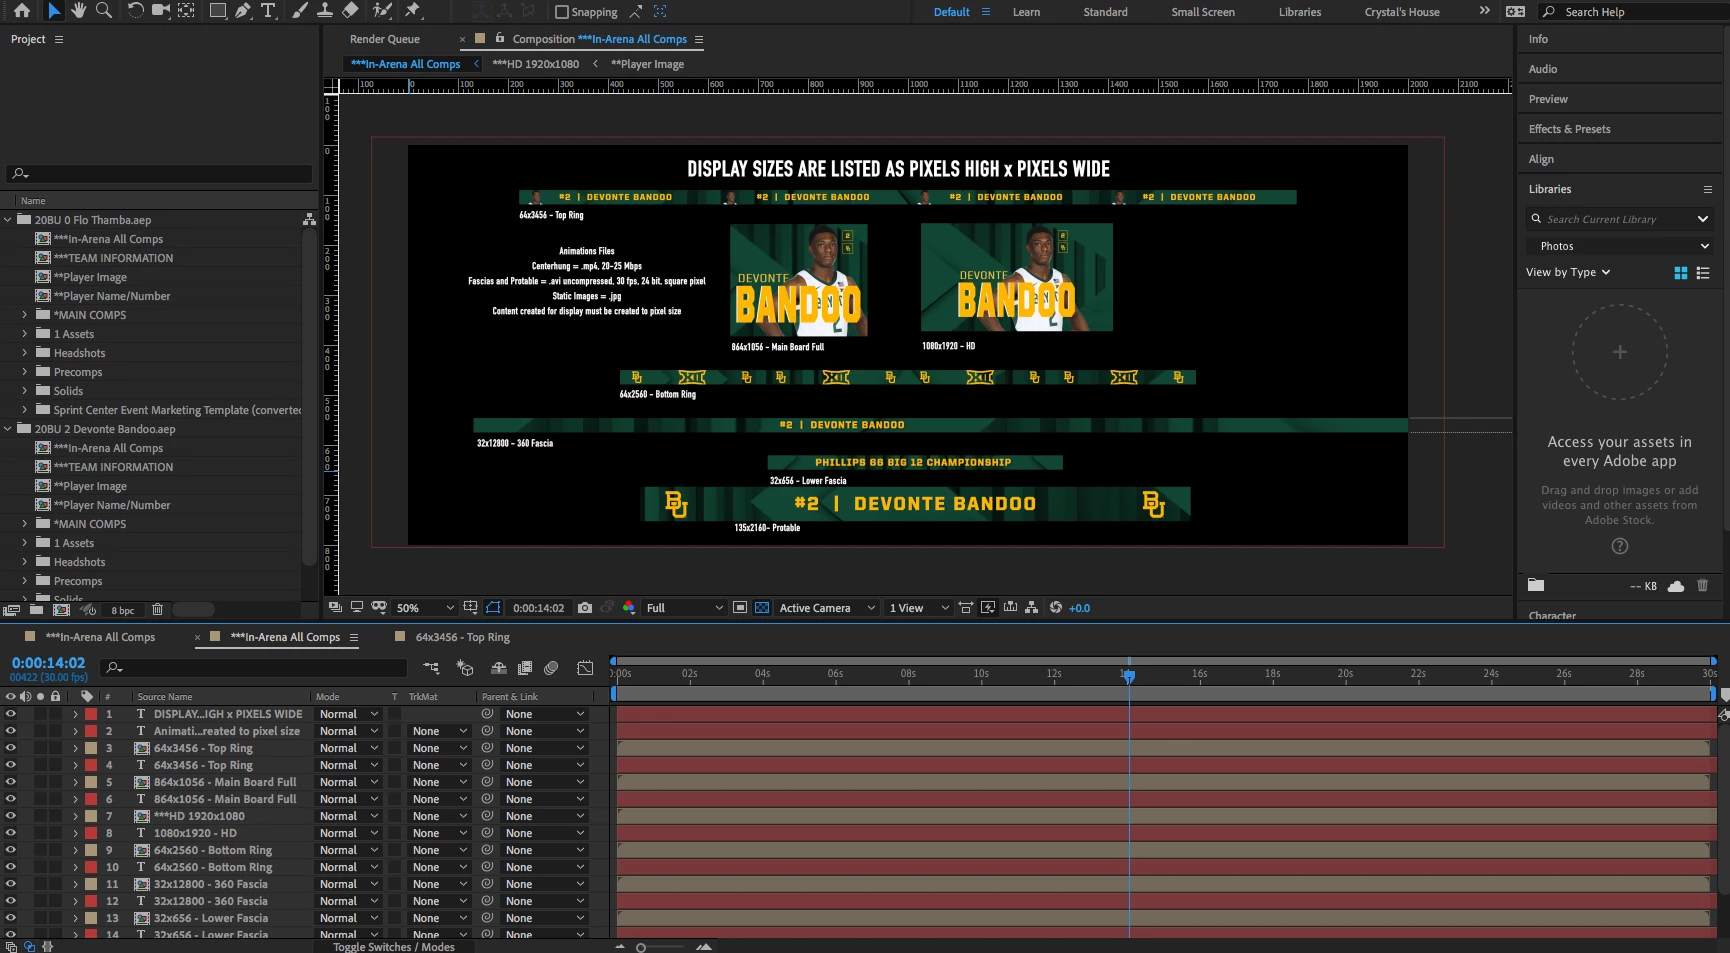1730x953 pixels.
Task: Click the Frame Blending icon in timeline
Action: (525, 668)
